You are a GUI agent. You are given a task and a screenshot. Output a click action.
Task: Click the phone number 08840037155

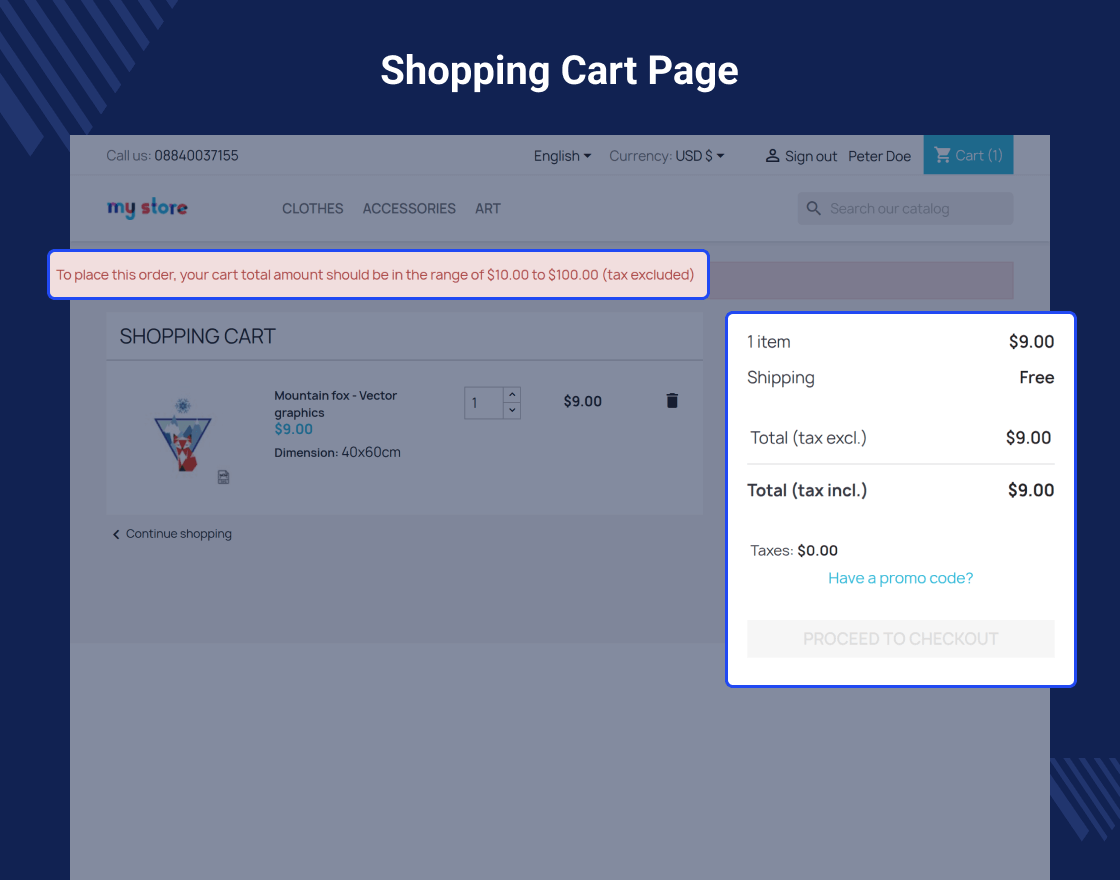click(x=196, y=156)
